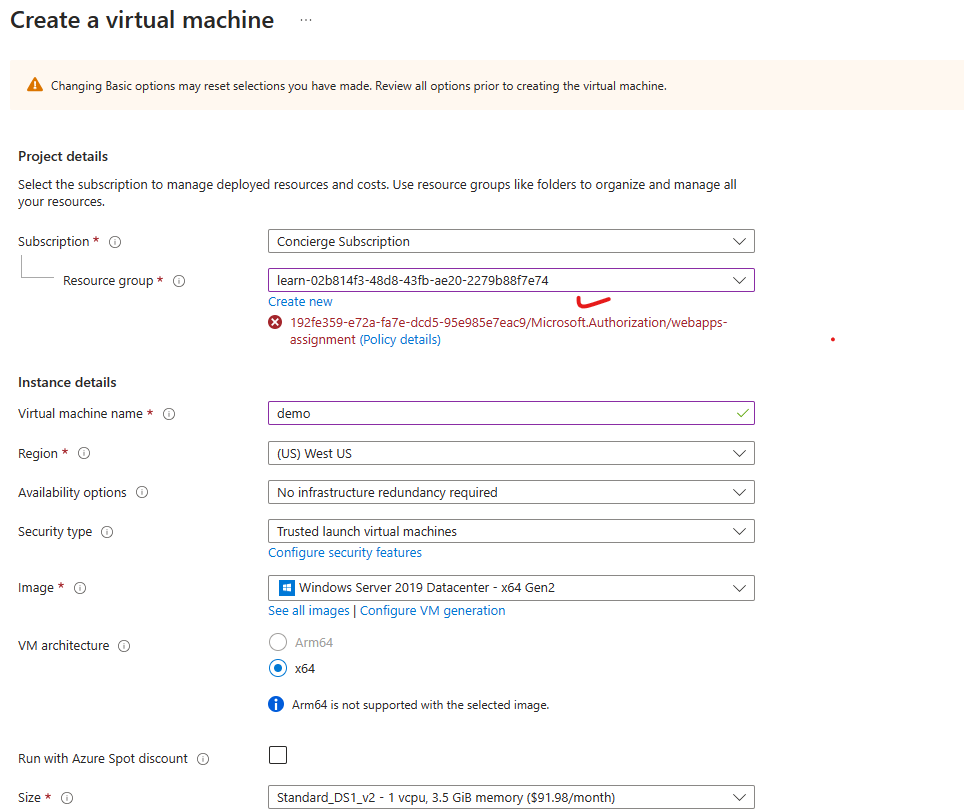Open the ellipsis menu beside page title

(306, 20)
